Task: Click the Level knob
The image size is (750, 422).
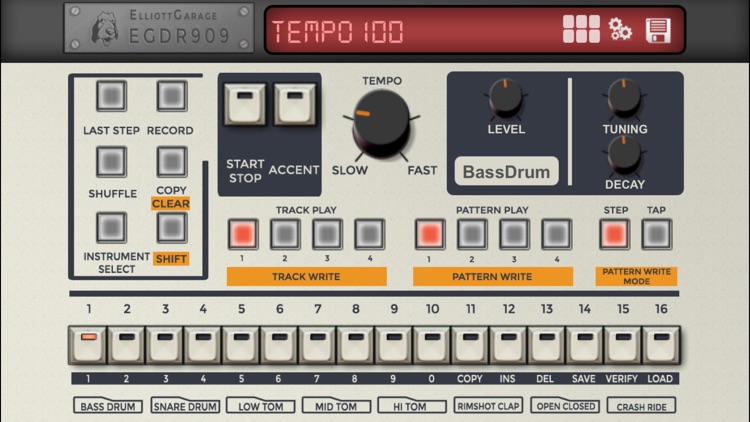Action: tap(506, 98)
